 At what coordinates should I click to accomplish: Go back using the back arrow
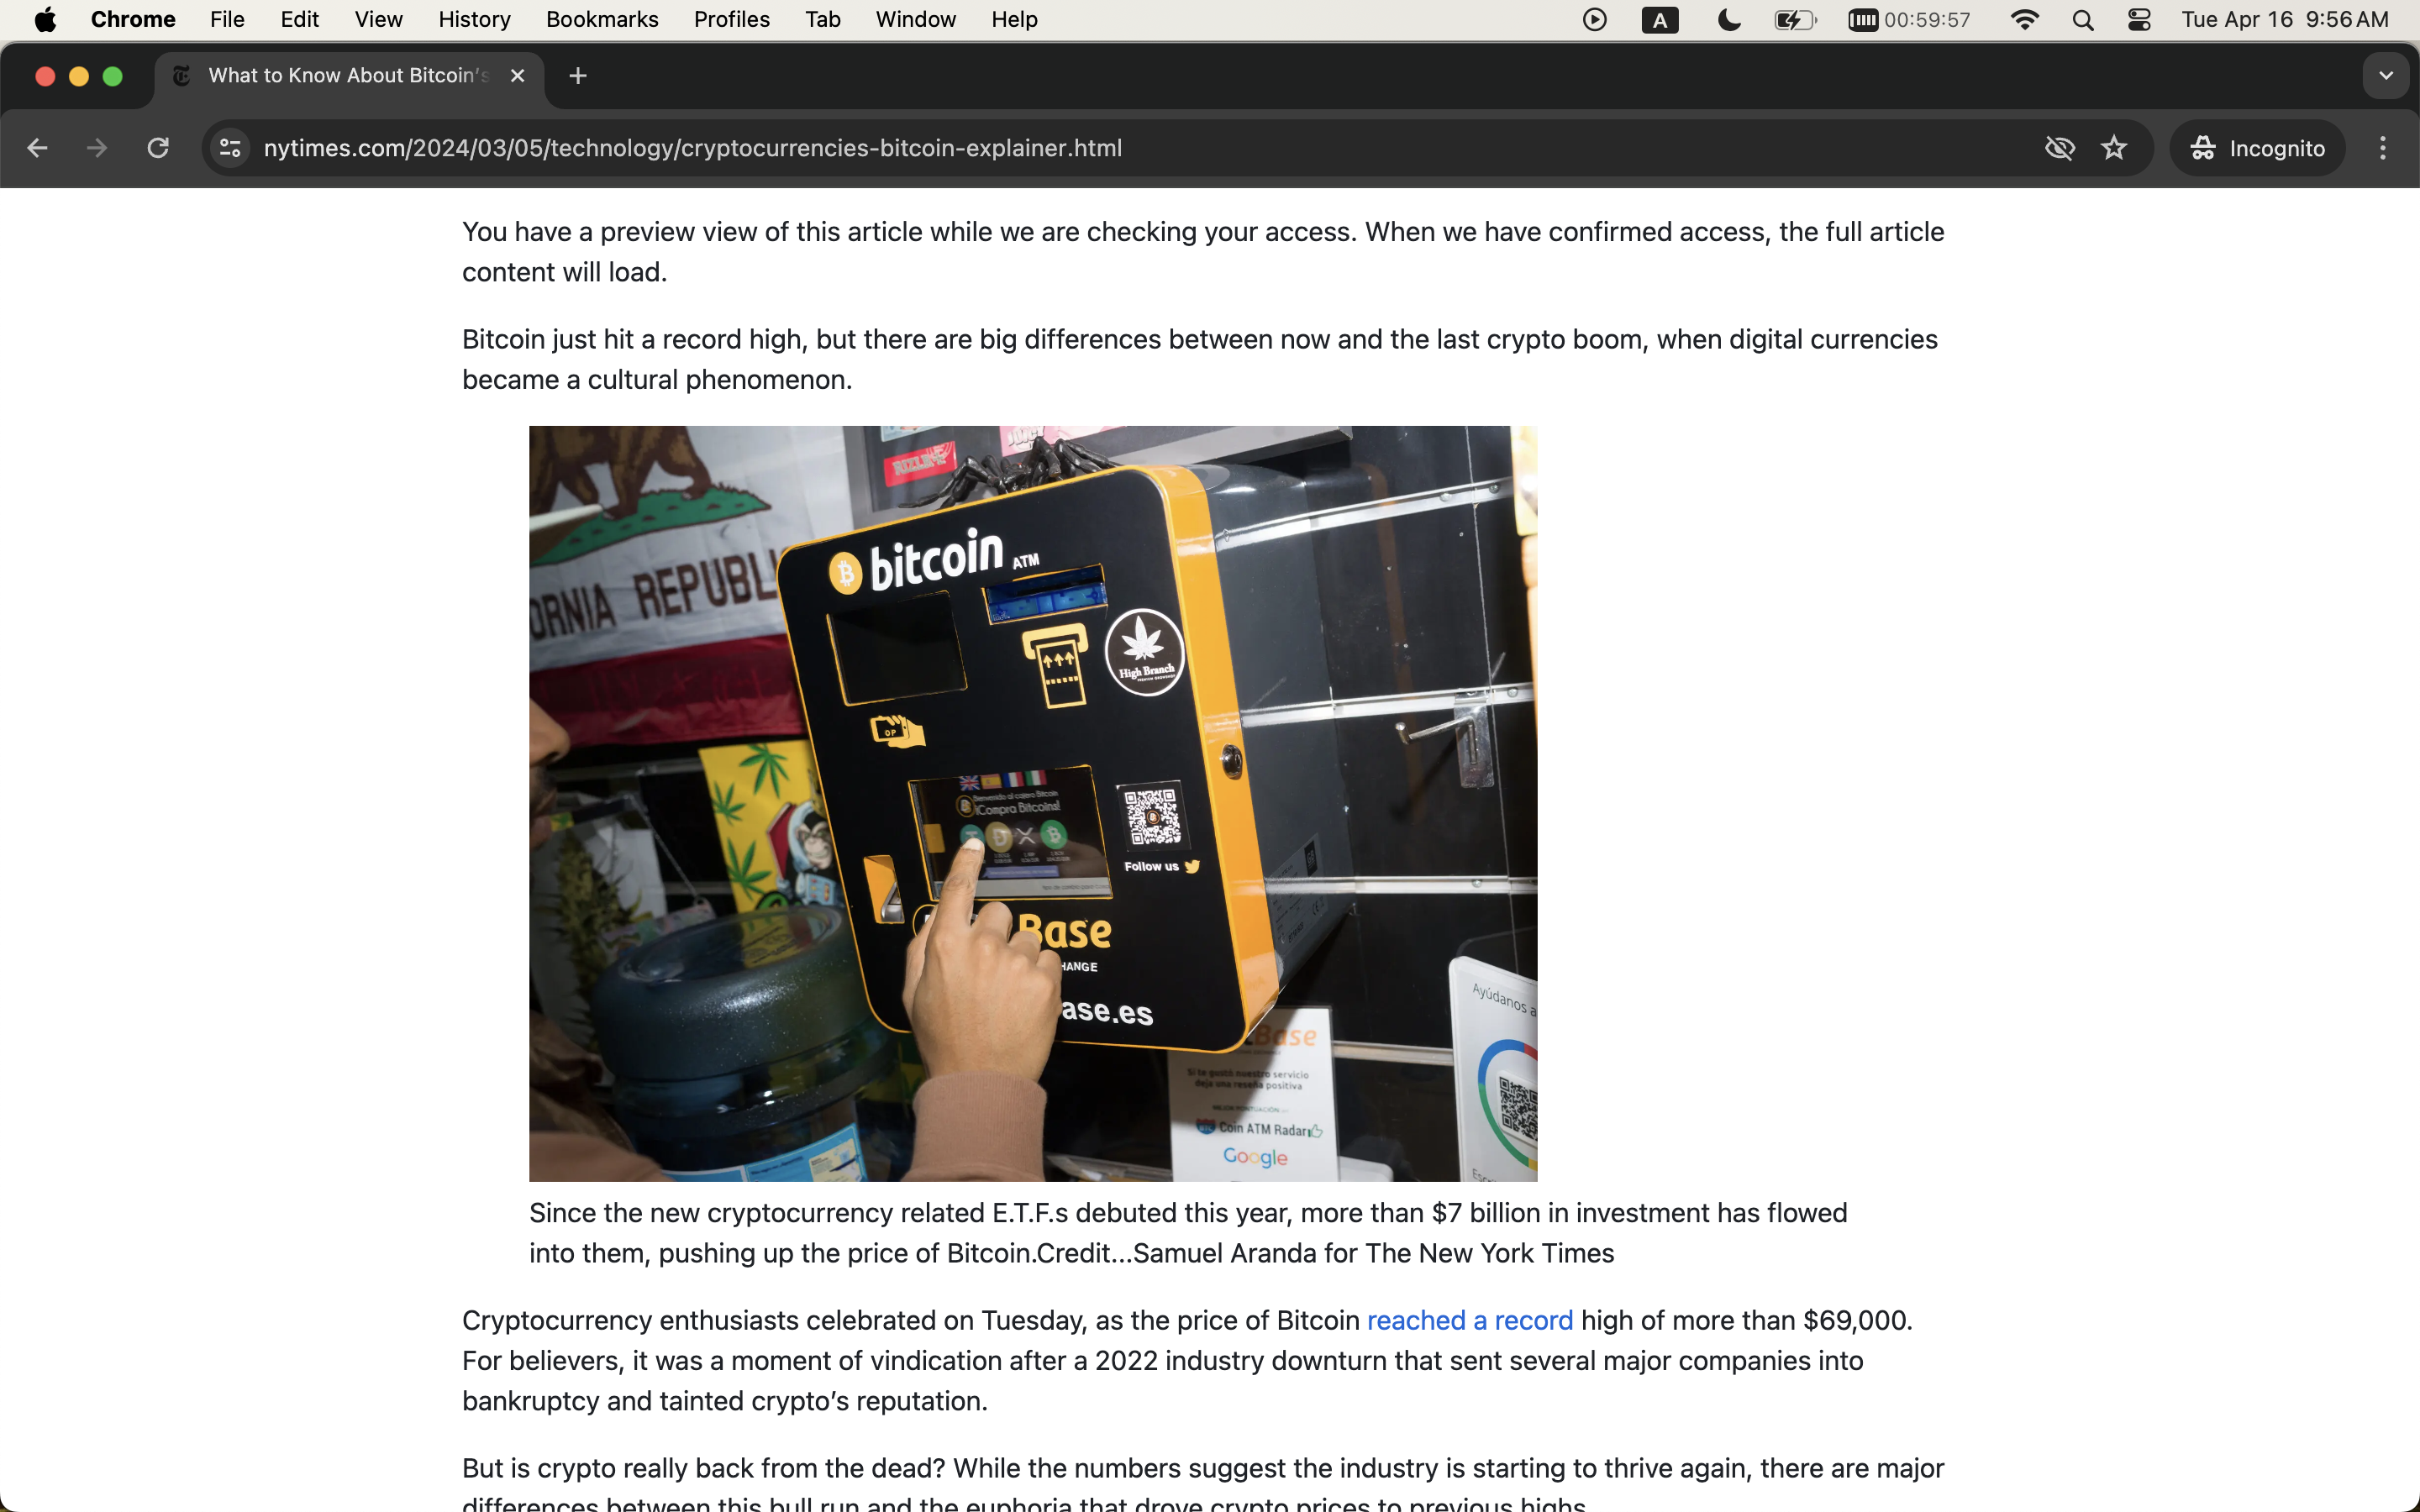[37, 148]
